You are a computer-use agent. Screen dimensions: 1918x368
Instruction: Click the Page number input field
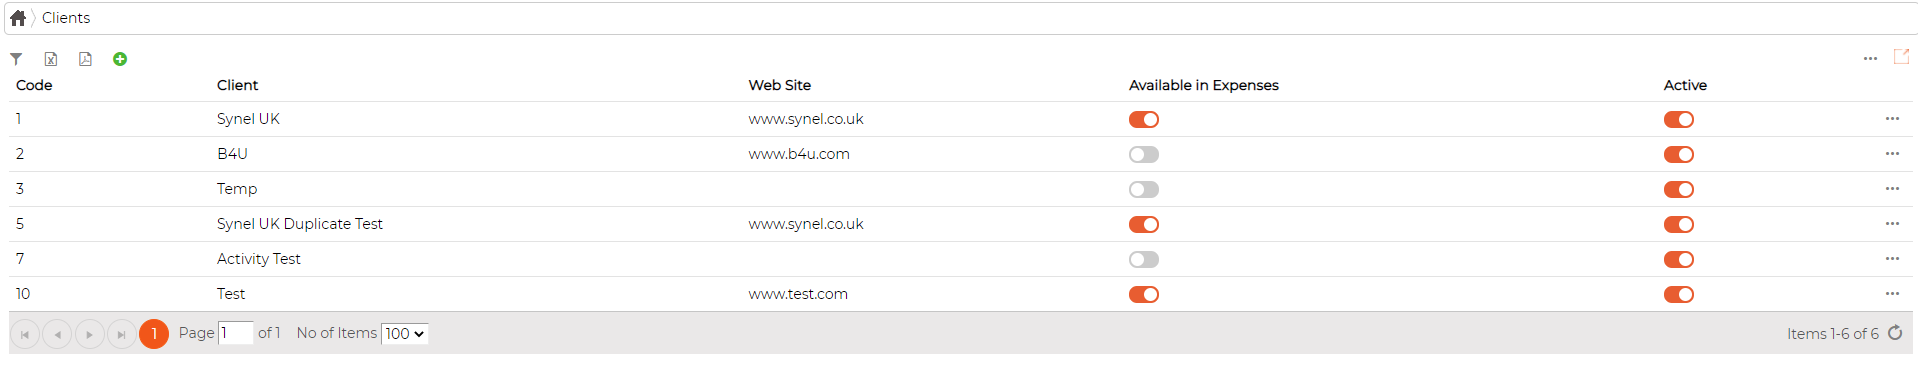pyautogui.click(x=236, y=333)
